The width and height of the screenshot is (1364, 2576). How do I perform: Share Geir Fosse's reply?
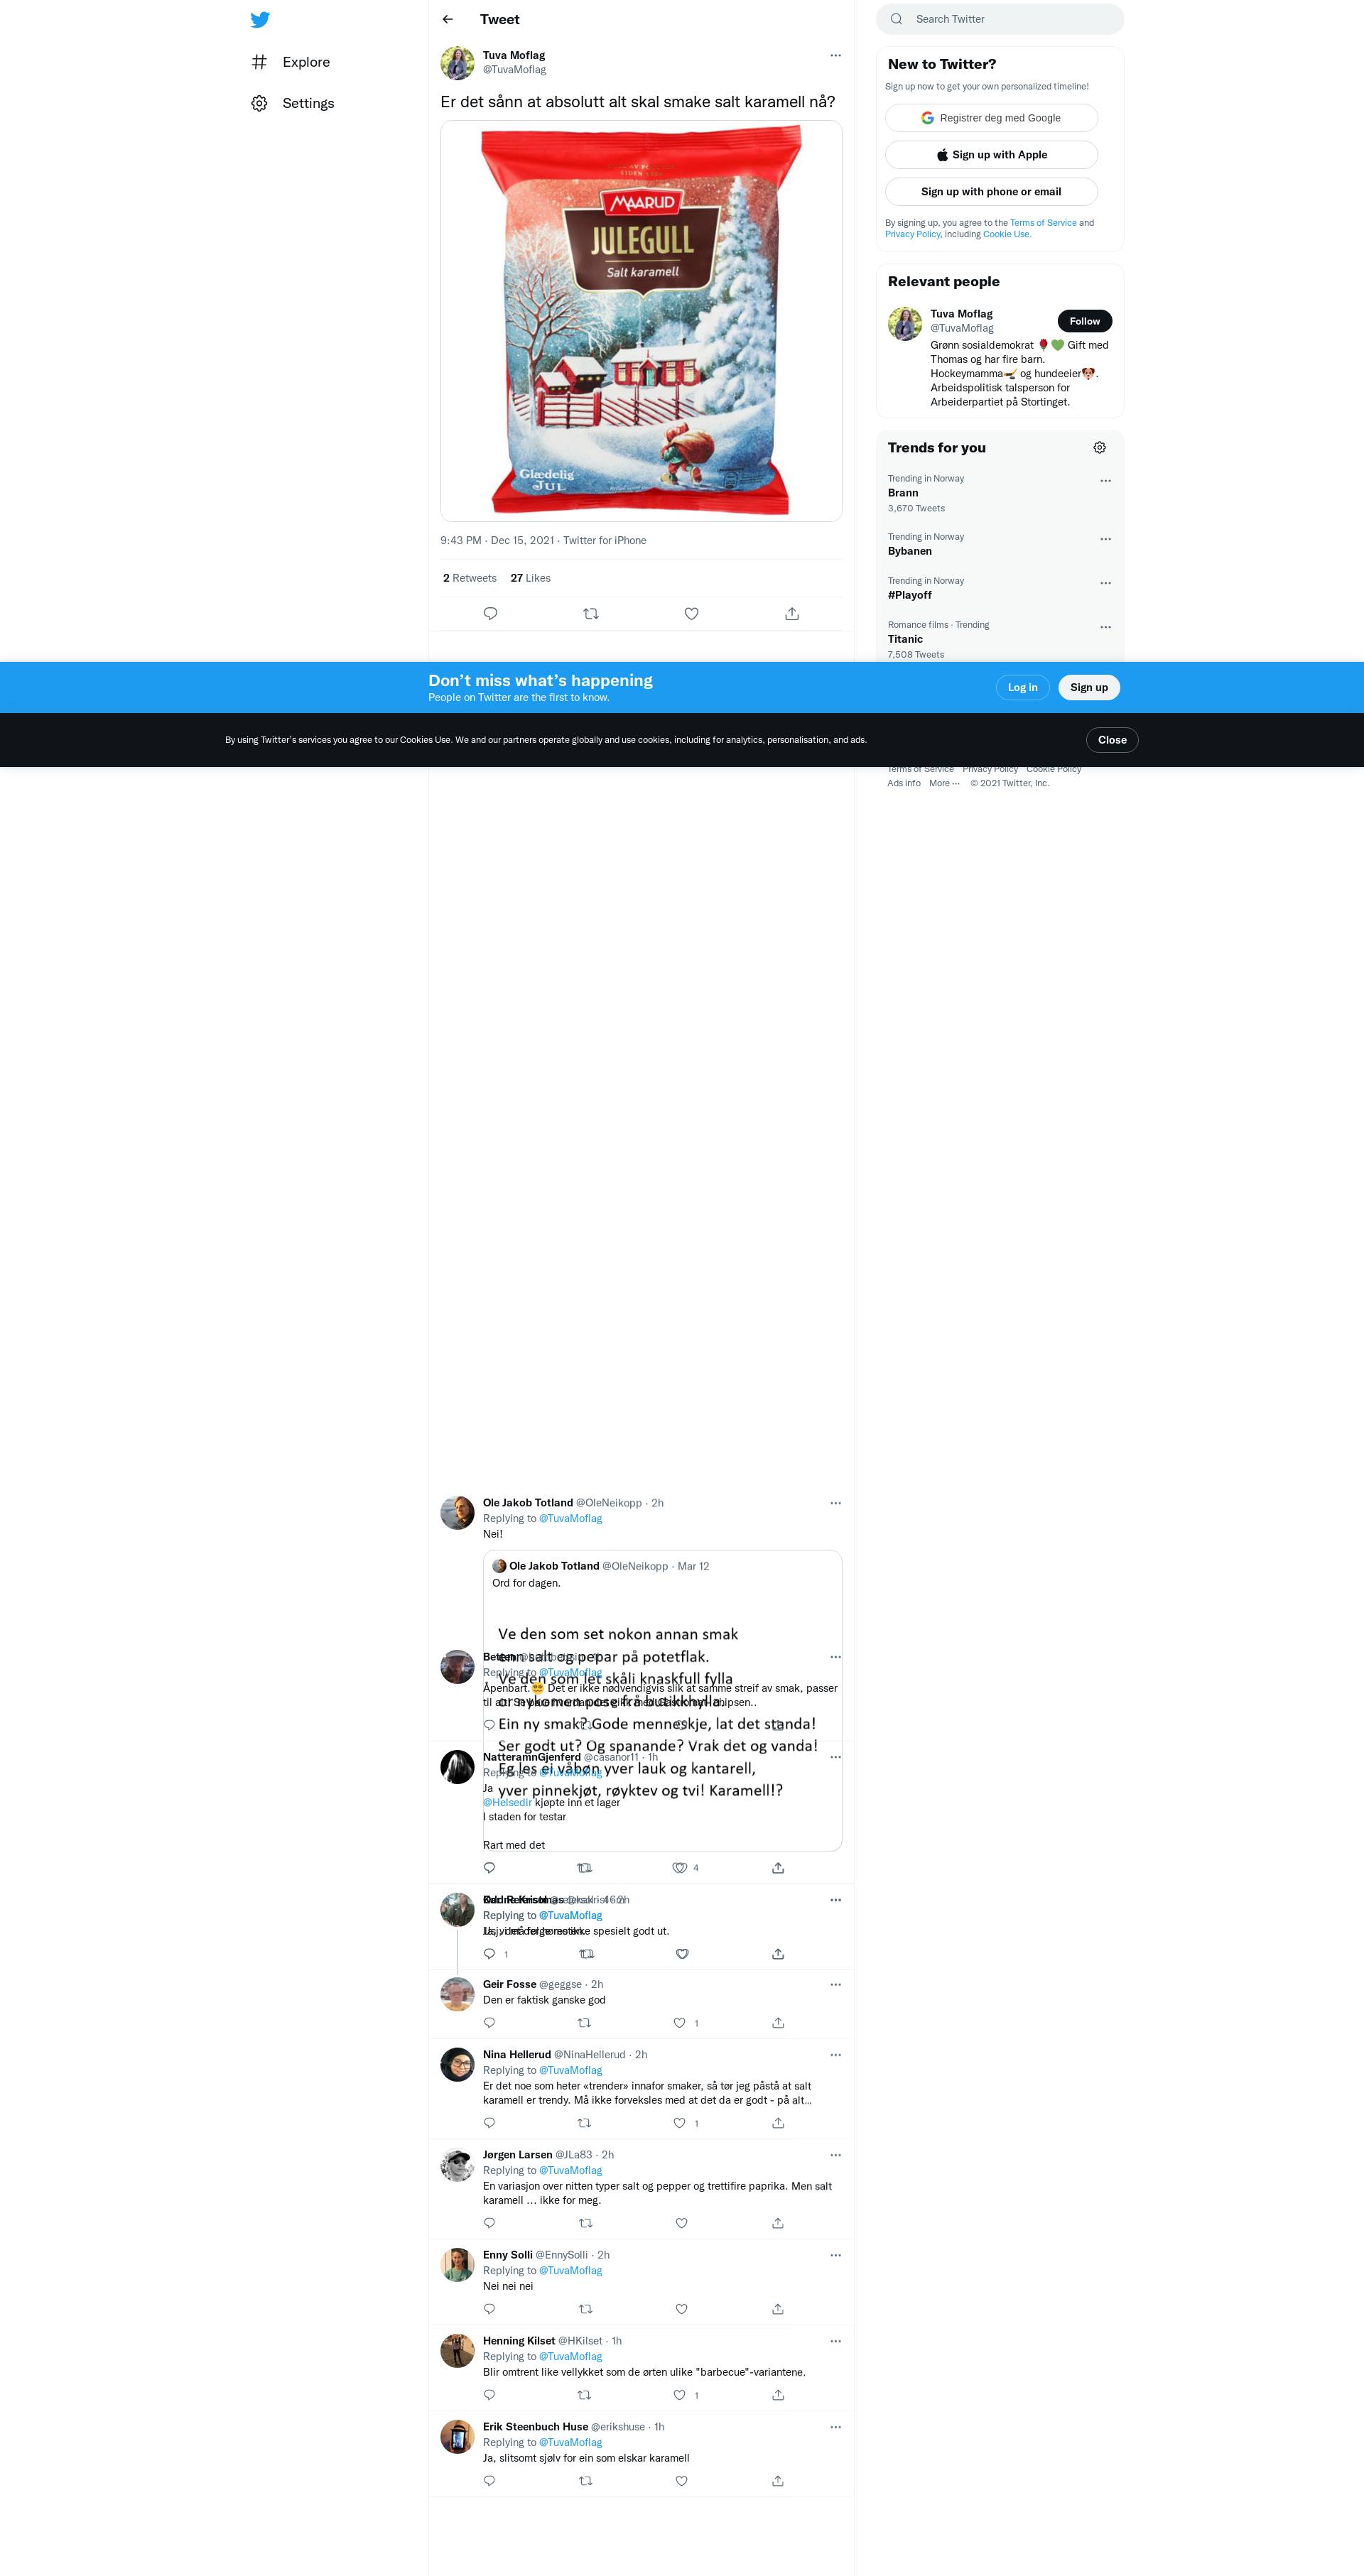[x=778, y=2023]
